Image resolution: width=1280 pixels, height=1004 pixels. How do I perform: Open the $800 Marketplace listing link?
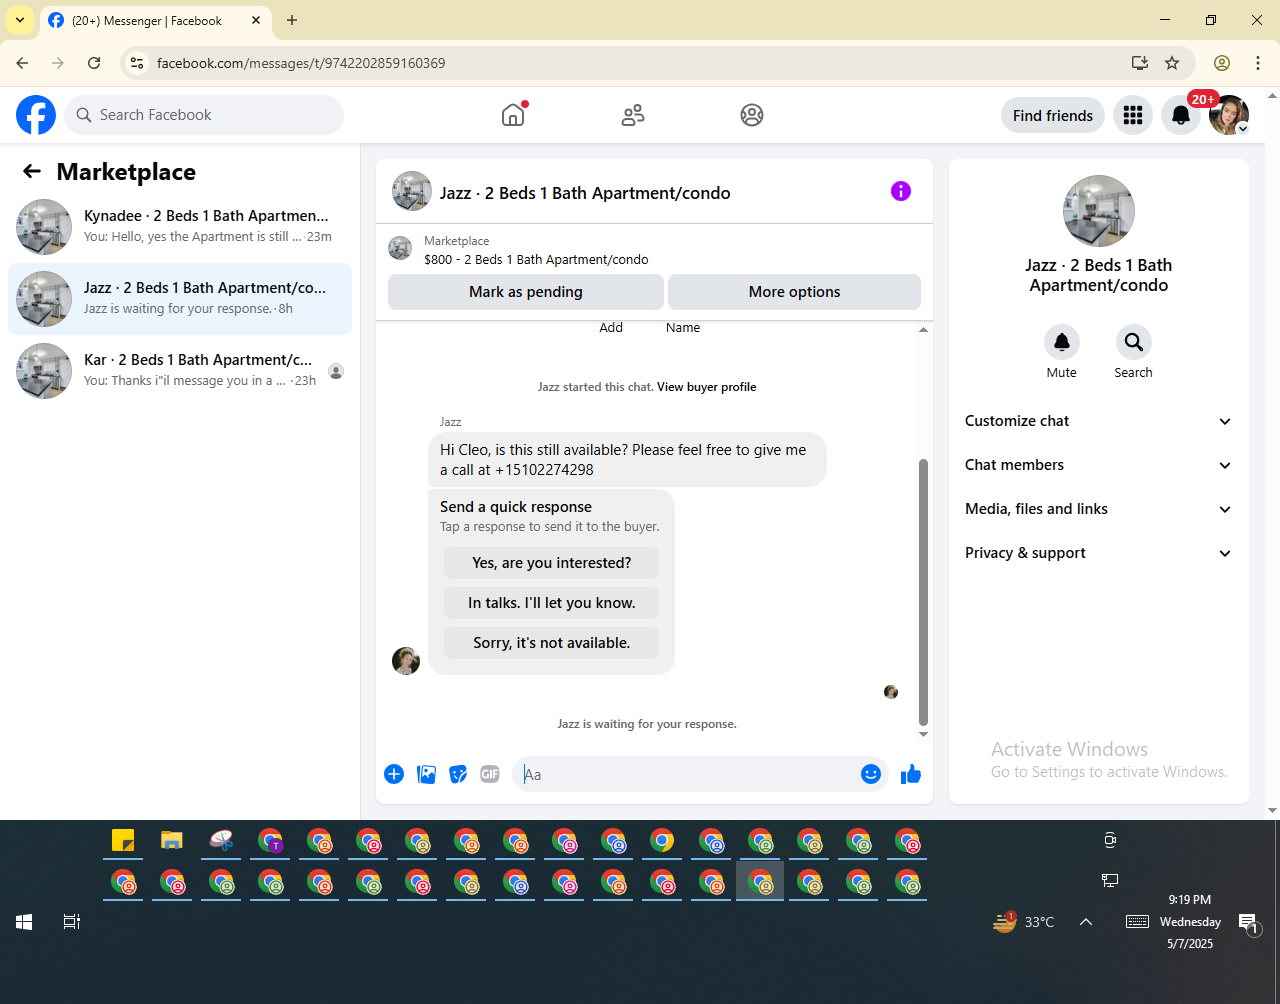click(x=536, y=259)
